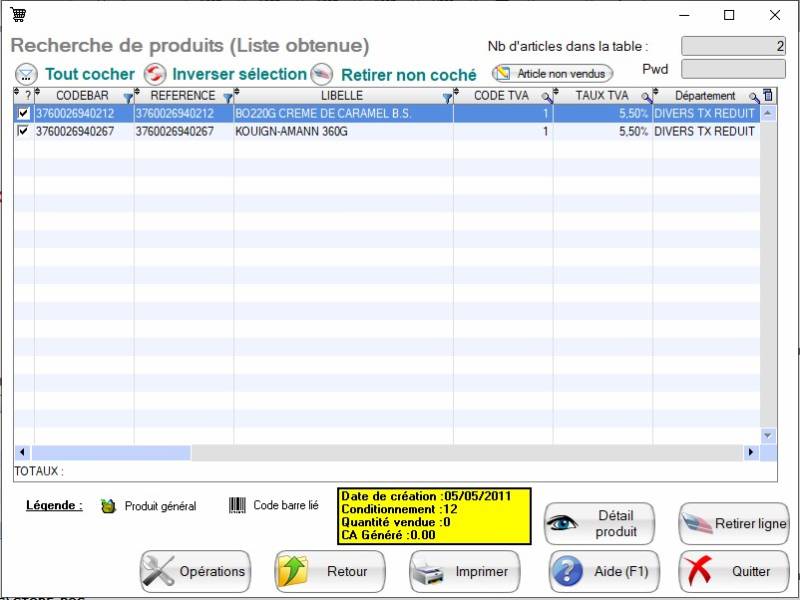This screenshot has height=600, width=800.
Task: Click the Inverser sélection red arrows icon
Action: click(155, 75)
